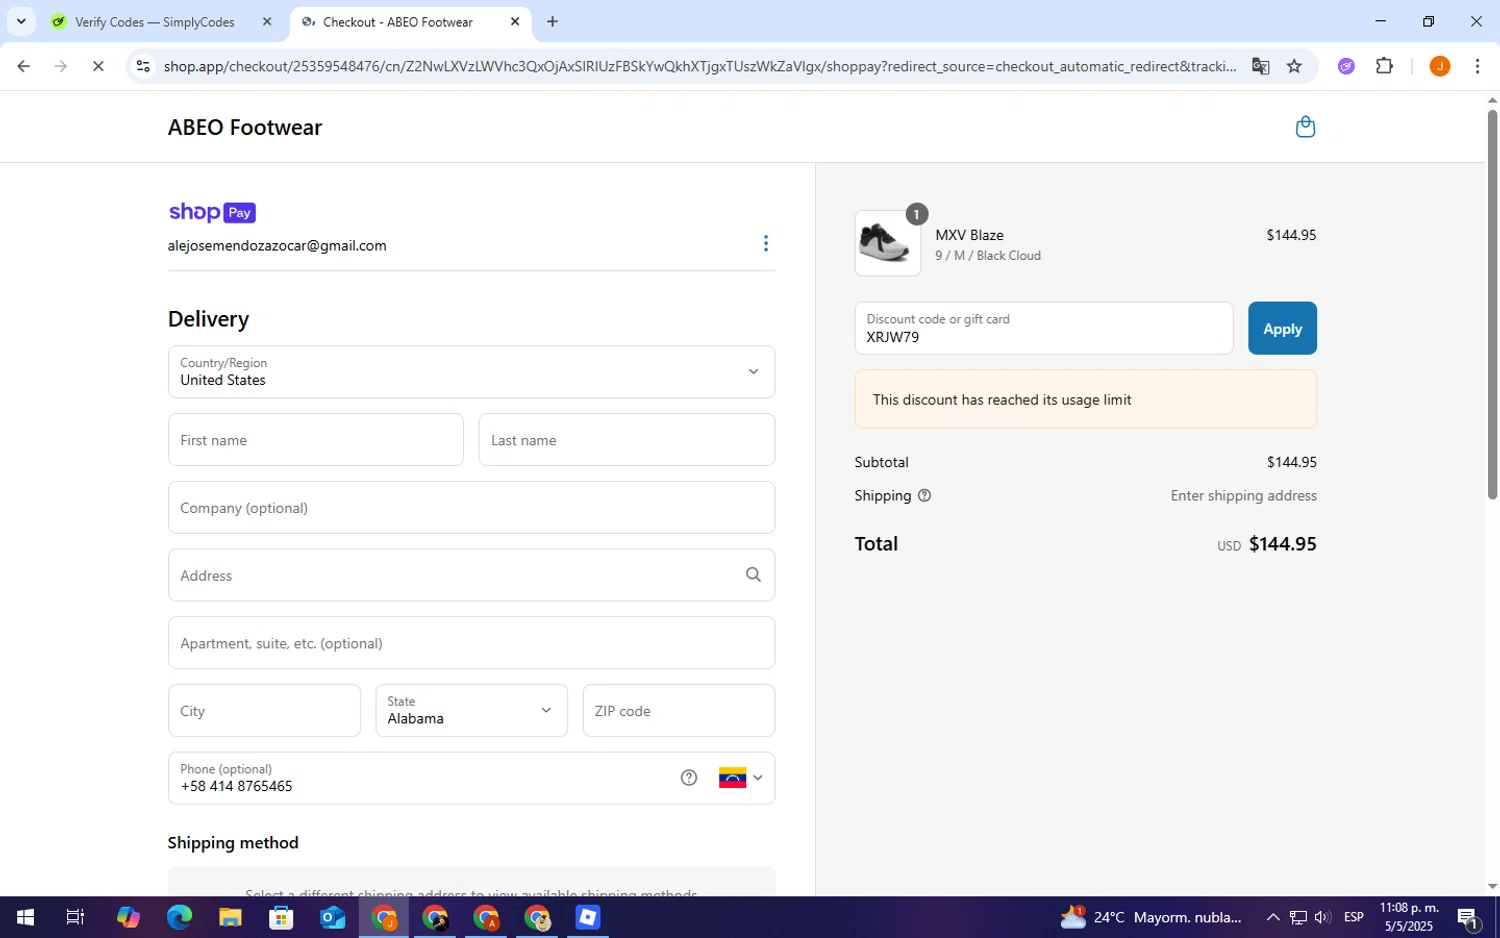Screen dimensions: 1500x938
Task: Switch the ESP input language indicator
Action: 1354,917
